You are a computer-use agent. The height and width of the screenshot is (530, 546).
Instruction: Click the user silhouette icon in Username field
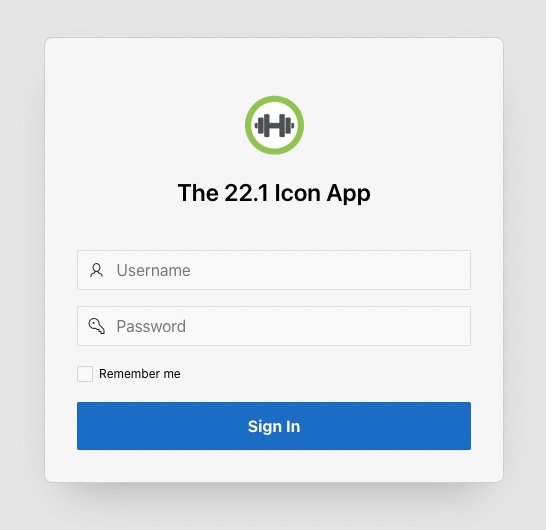tap(96, 270)
